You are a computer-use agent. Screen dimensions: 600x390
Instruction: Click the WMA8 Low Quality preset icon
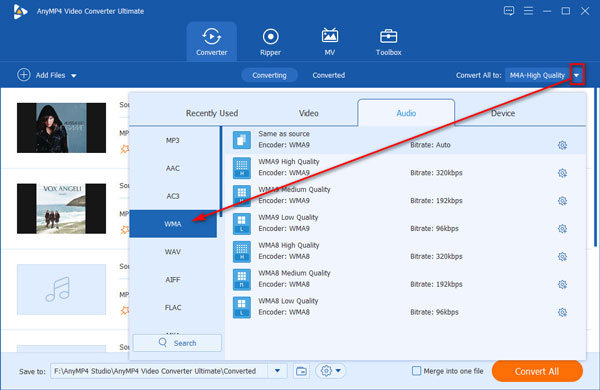coord(242,307)
